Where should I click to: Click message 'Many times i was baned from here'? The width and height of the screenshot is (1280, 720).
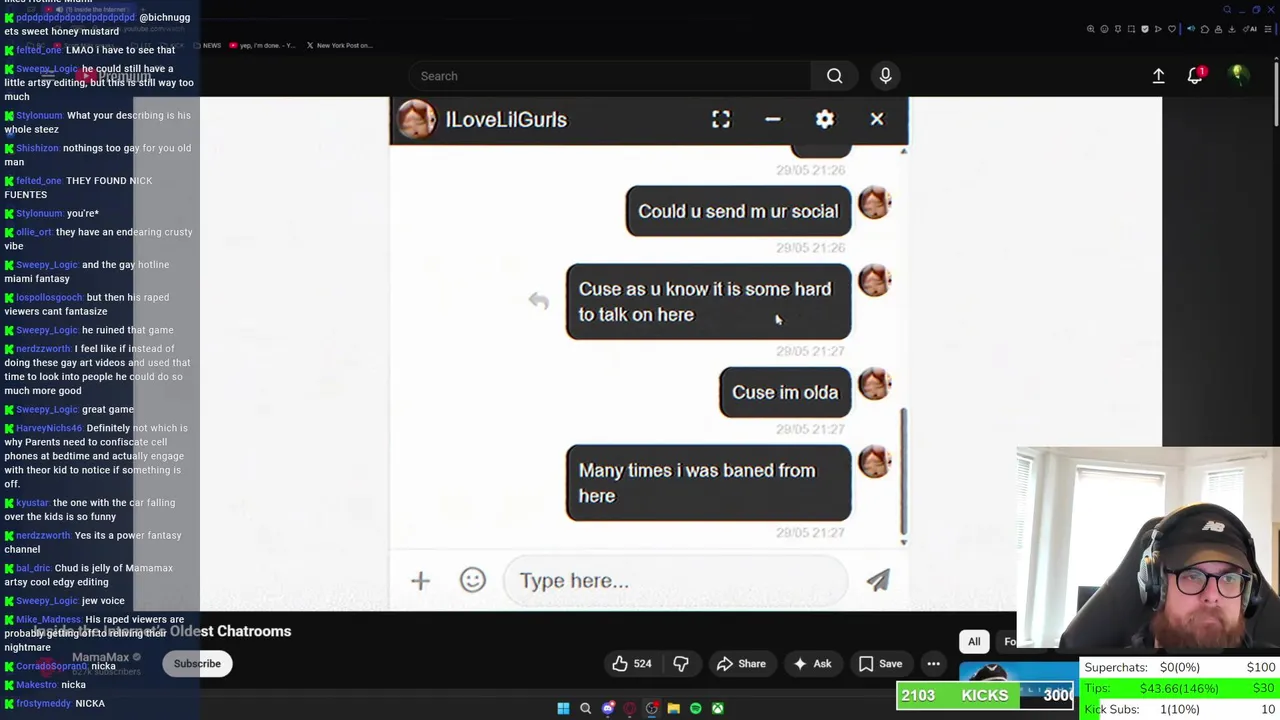tap(708, 484)
